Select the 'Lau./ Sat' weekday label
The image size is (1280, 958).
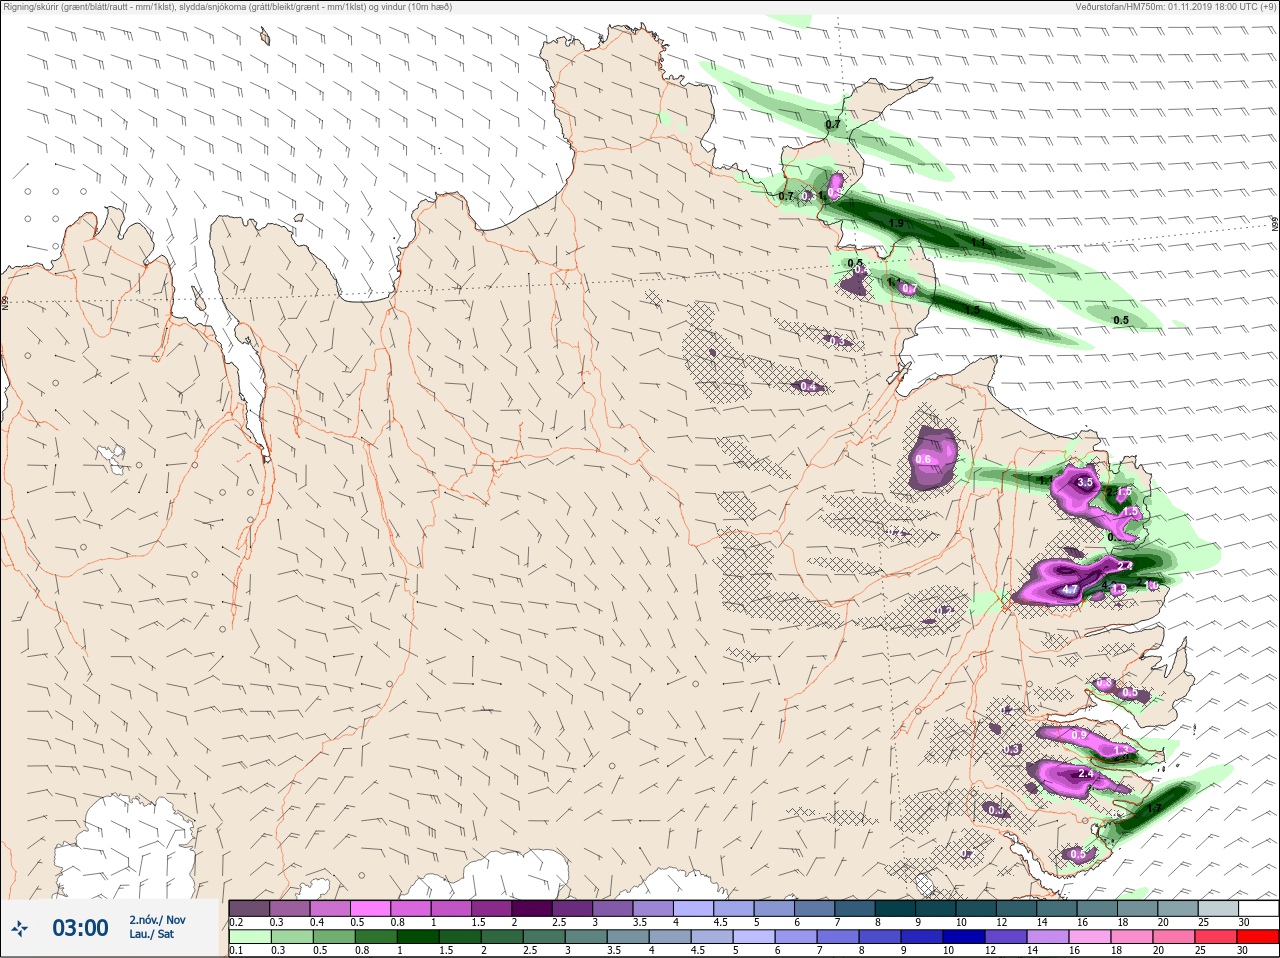151,934
